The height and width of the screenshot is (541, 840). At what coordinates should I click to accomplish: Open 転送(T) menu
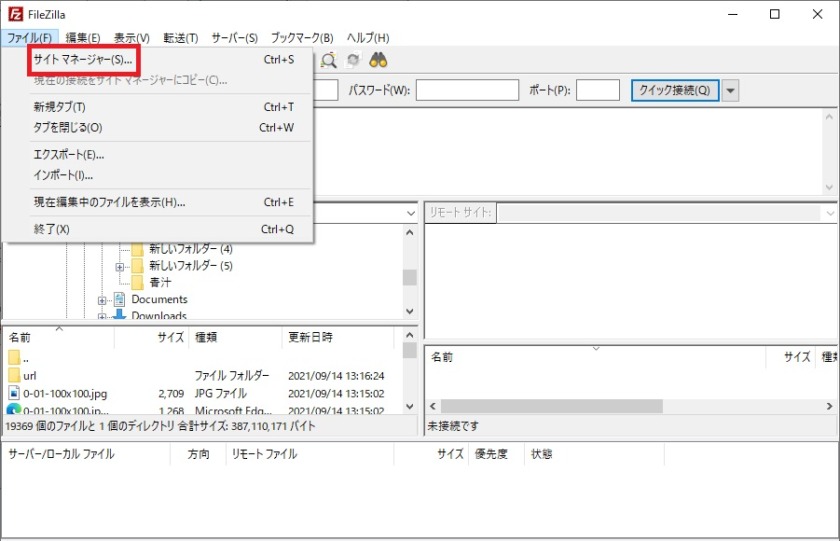181,38
